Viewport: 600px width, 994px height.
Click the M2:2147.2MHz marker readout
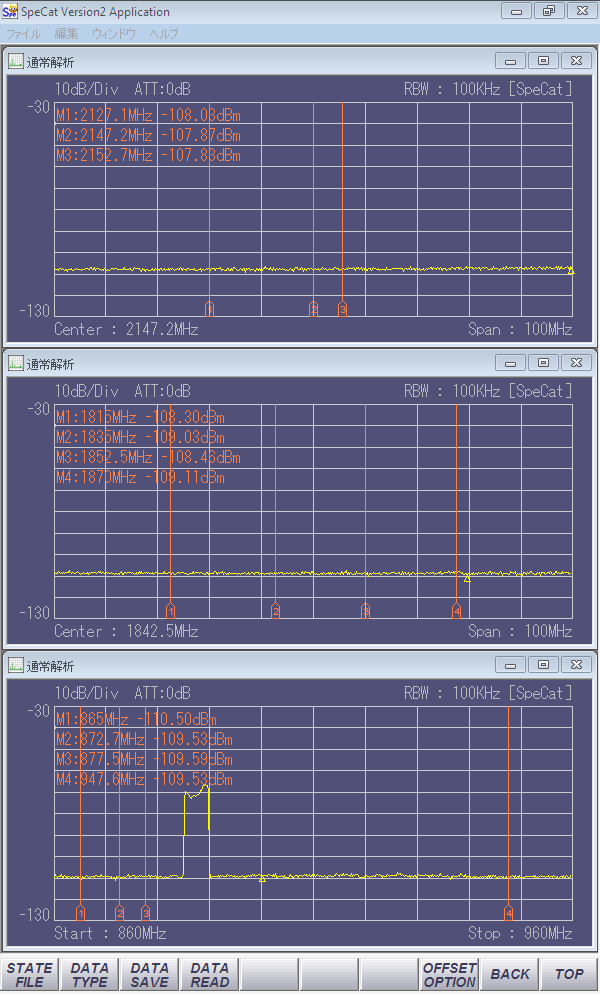click(148, 136)
